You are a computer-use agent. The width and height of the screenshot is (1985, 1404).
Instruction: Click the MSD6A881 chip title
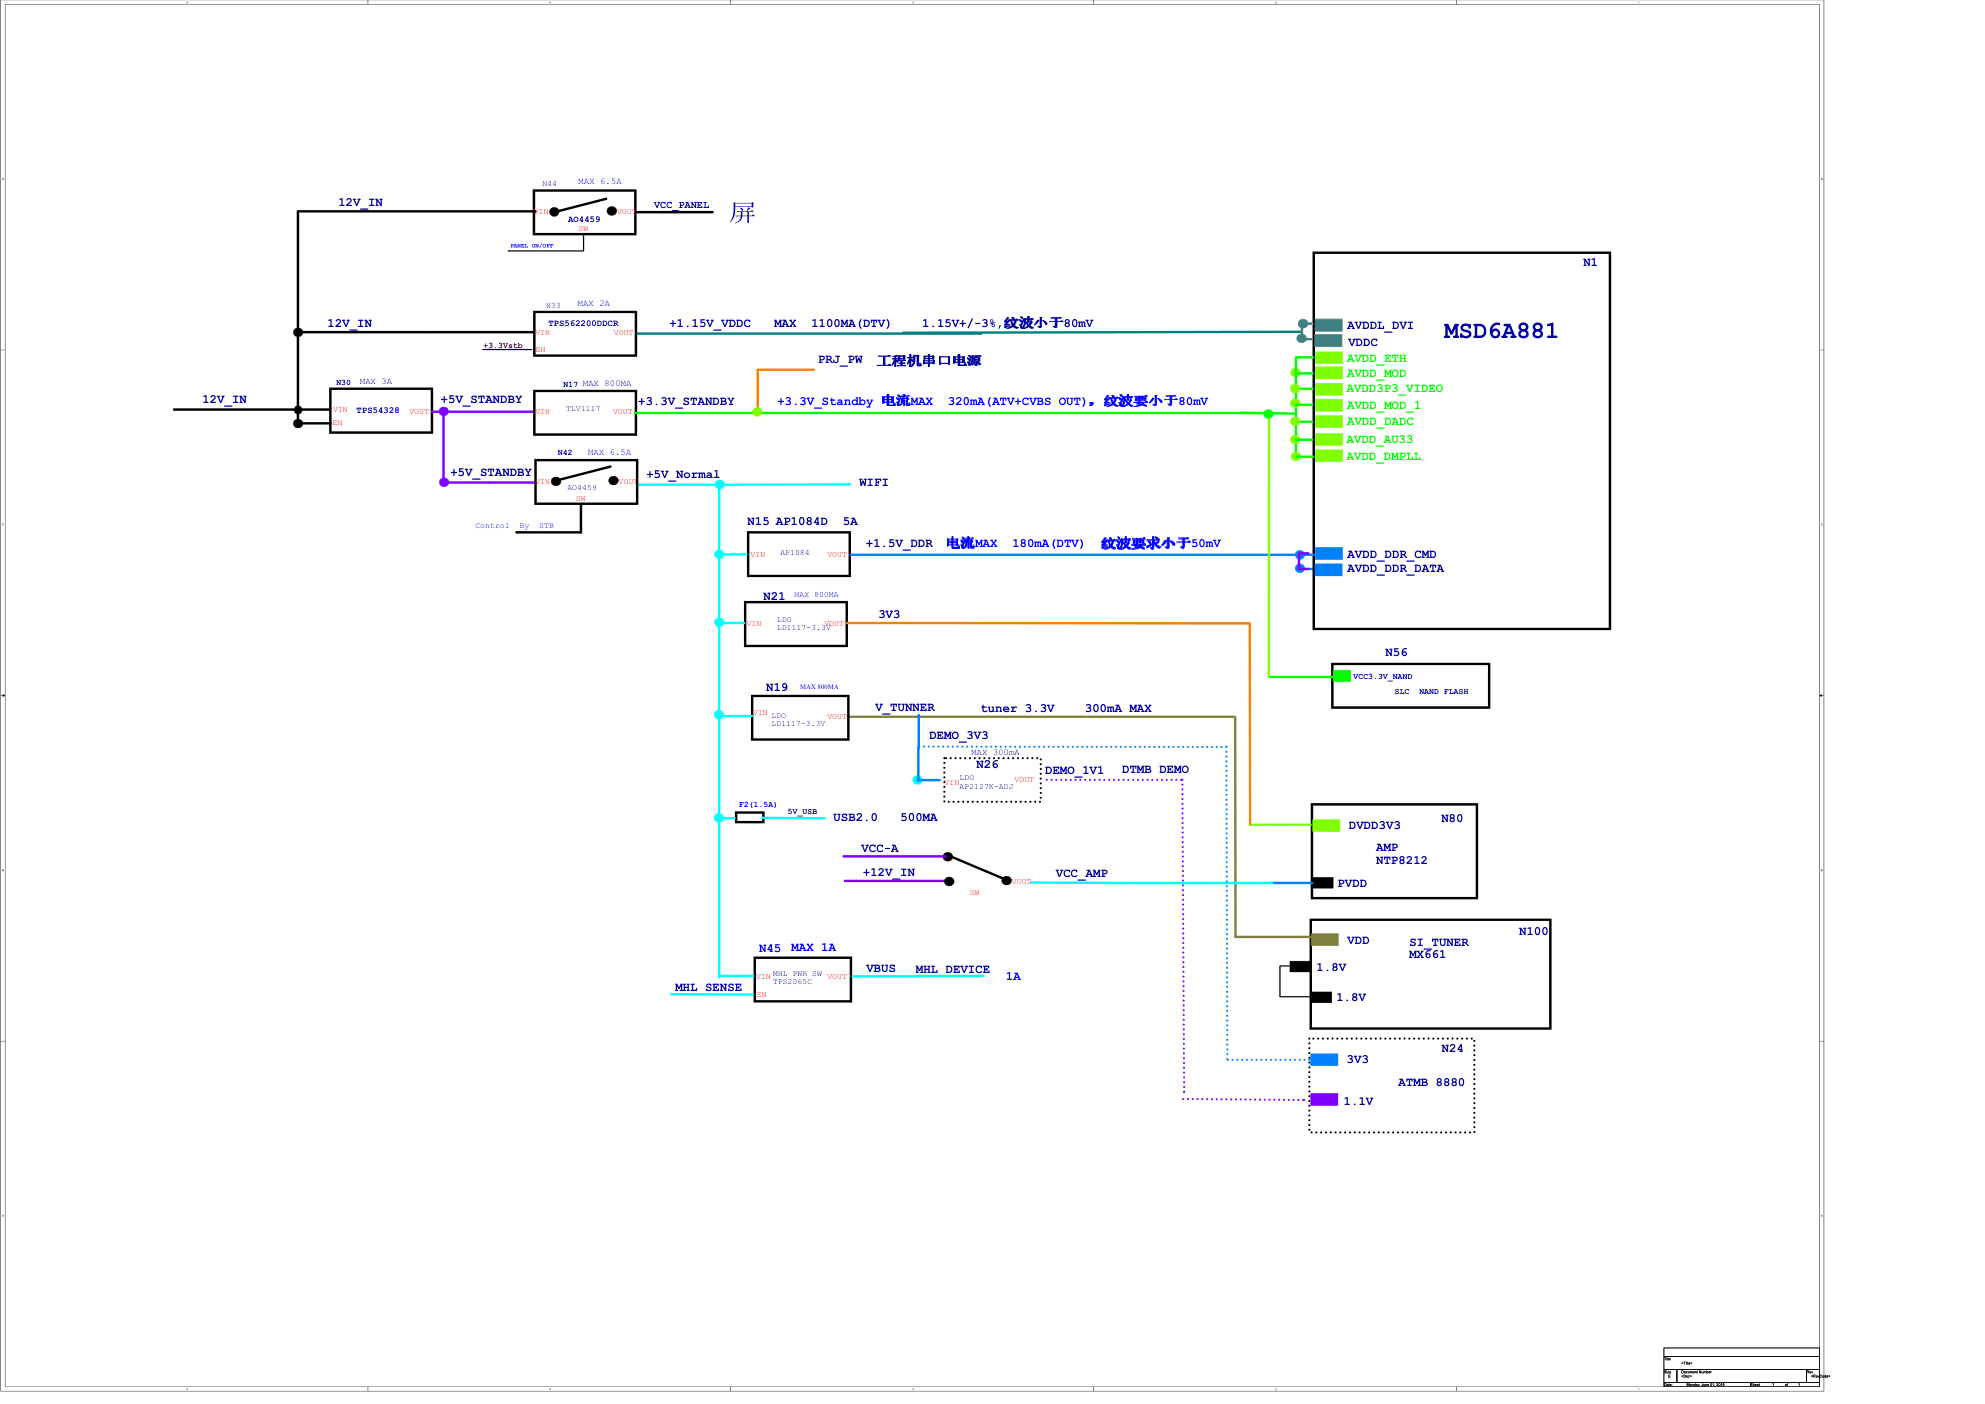click(1499, 331)
